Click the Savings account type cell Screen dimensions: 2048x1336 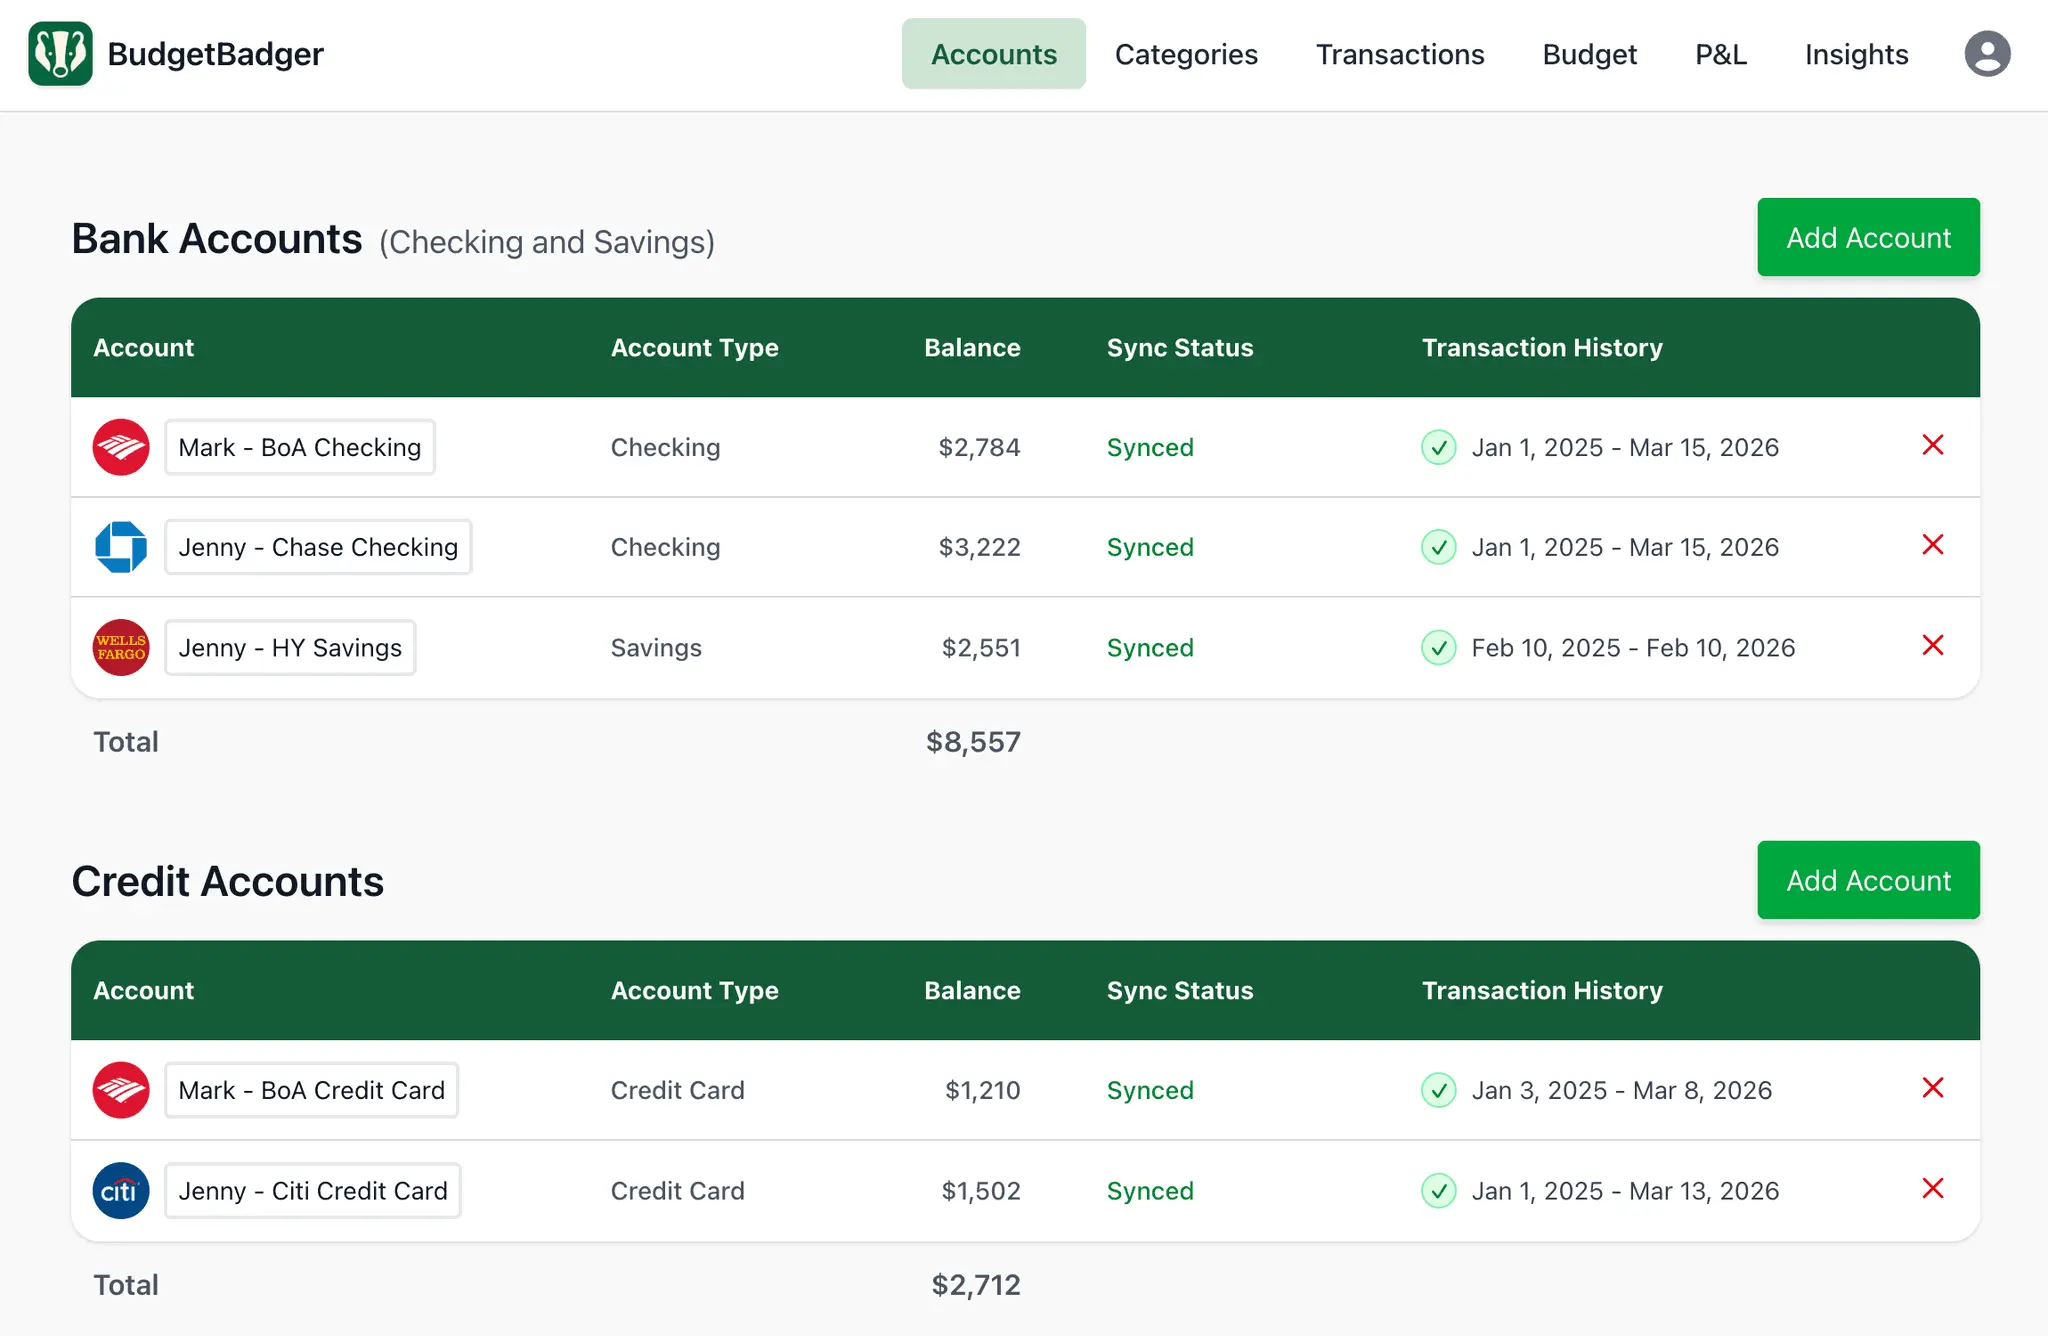point(656,647)
